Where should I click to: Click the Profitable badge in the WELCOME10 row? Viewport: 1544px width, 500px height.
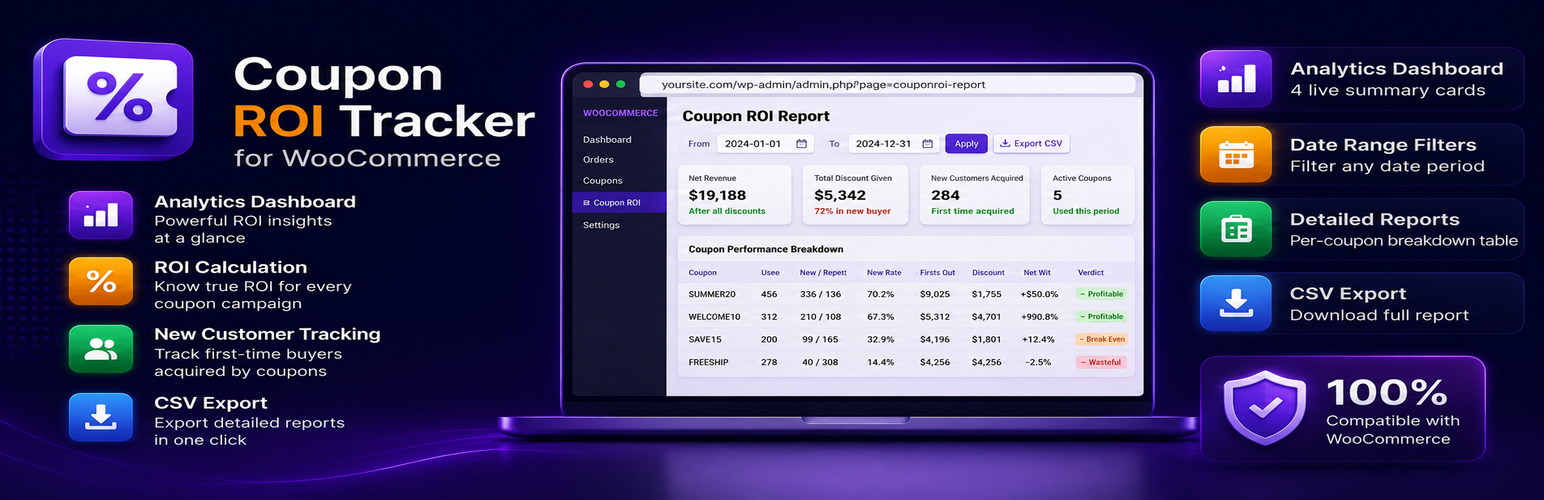tap(1101, 317)
